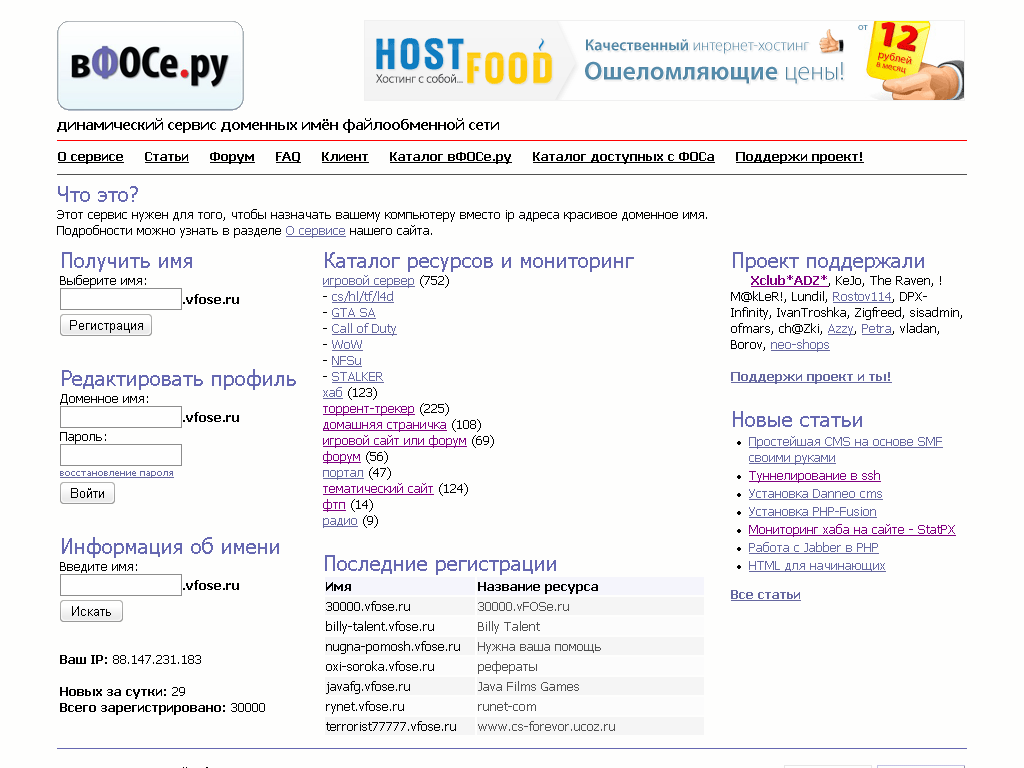The image size is (1024, 768).
Task: Open the О сервисе link in description
Action: click(x=315, y=231)
